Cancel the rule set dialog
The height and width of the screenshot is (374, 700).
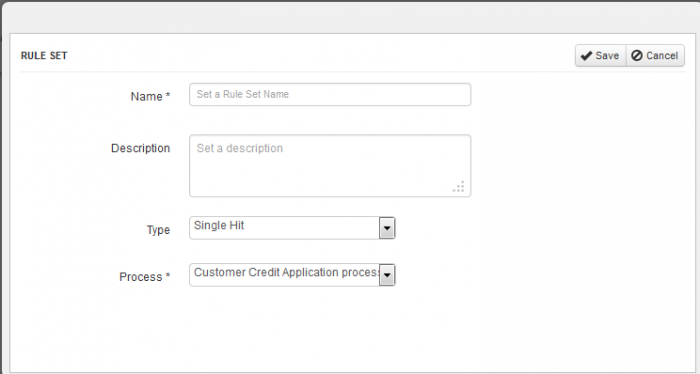(x=655, y=55)
